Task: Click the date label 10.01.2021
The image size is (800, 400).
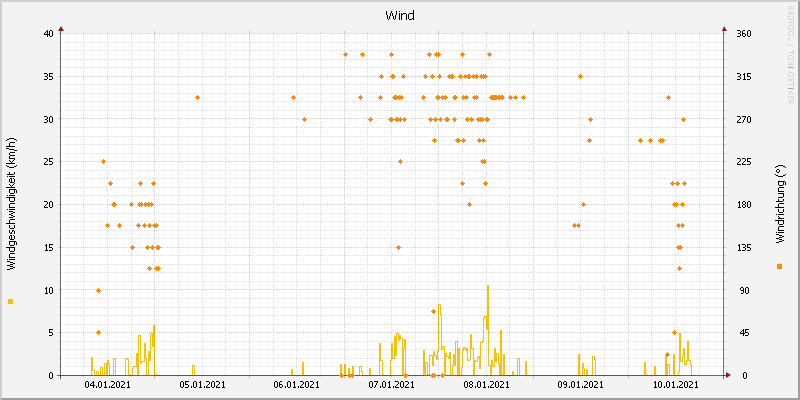Action: (676, 384)
